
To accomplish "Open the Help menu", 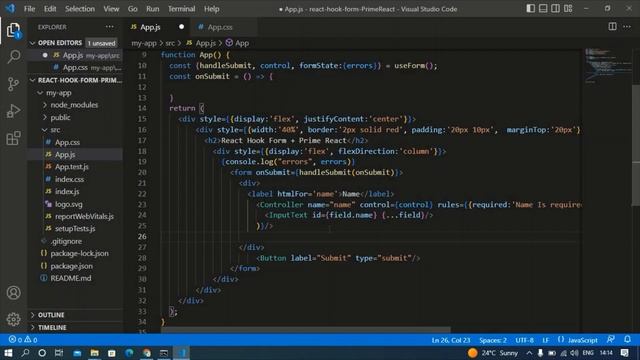I will point(211,9).
